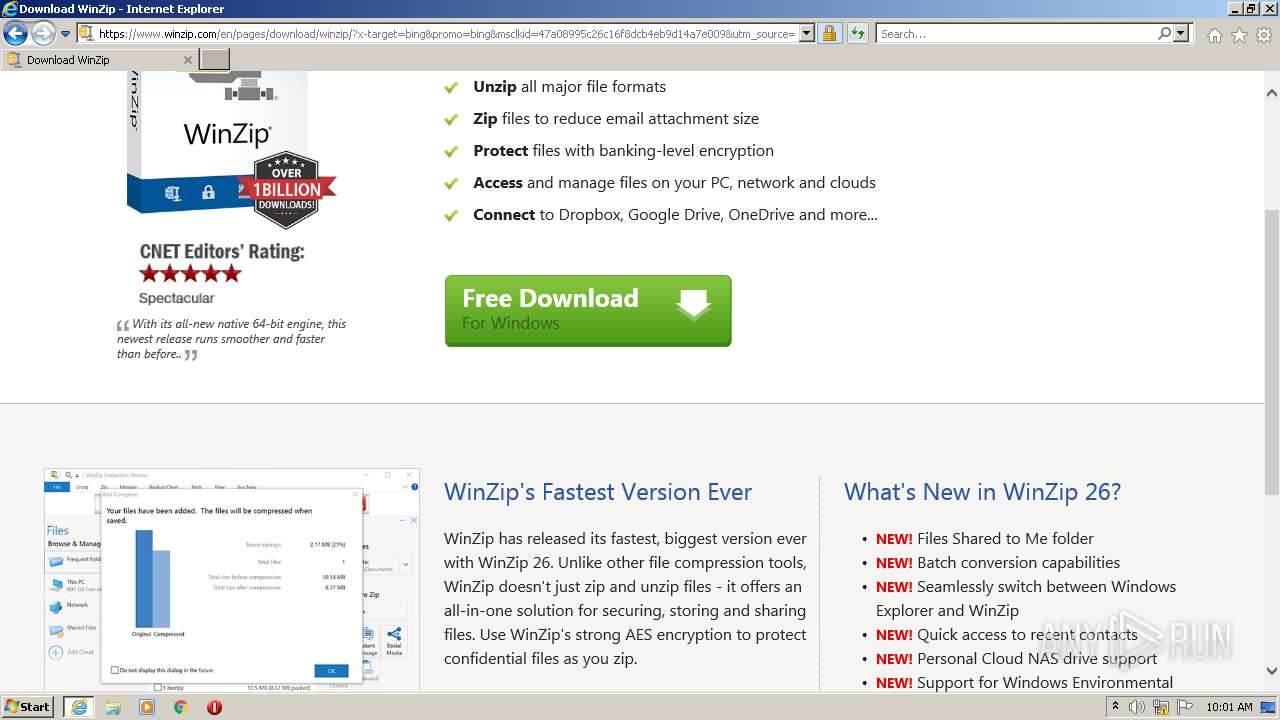This screenshot has width=1280, height=720.
Task: Open the Windows Explorer folder taskbar icon
Action: [x=113, y=707]
